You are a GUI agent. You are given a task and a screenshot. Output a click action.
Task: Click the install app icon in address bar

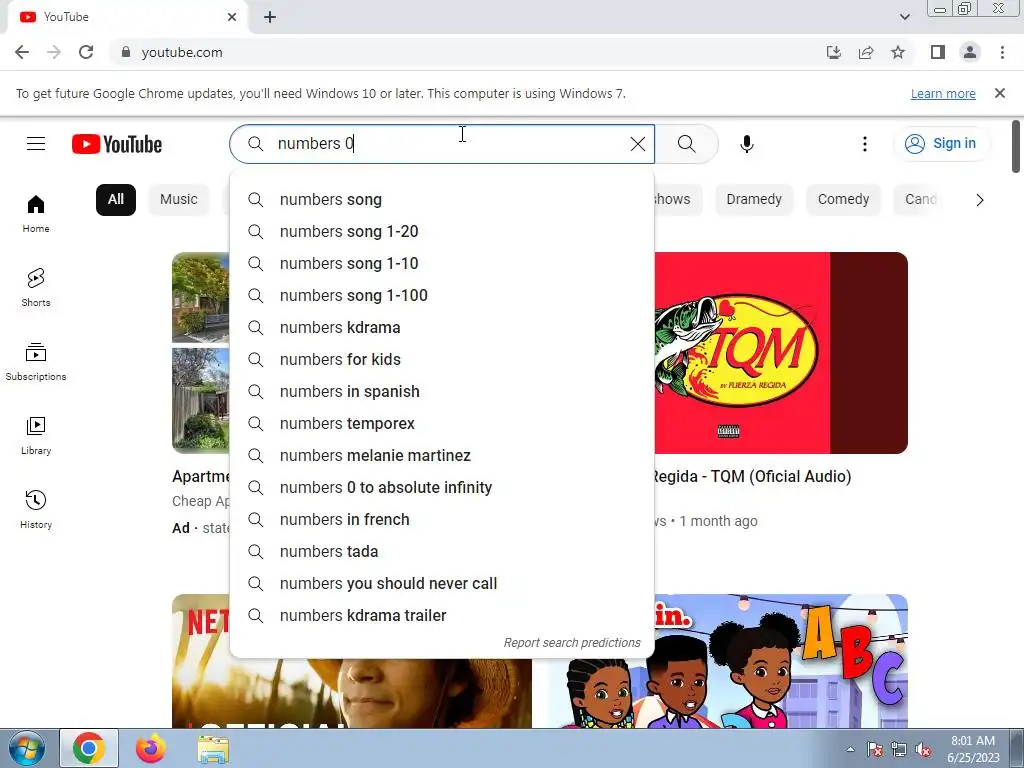[833, 52]
